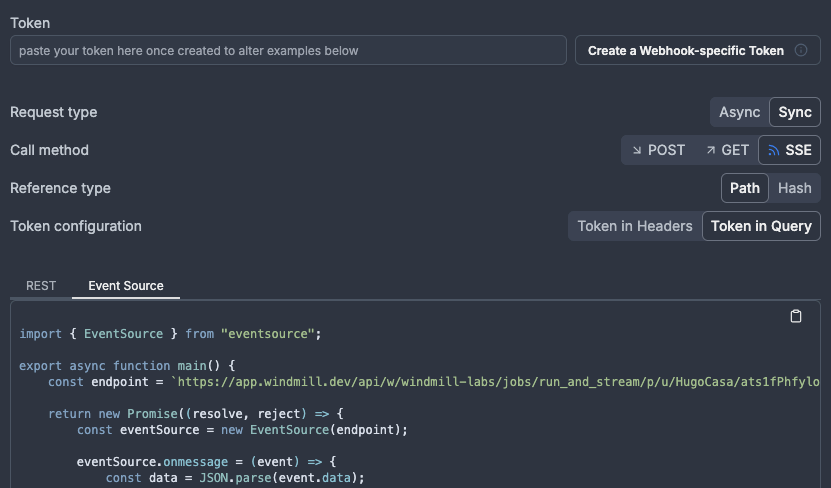Click the Token configuration label
831x488 pixels.
click(76, 226)
